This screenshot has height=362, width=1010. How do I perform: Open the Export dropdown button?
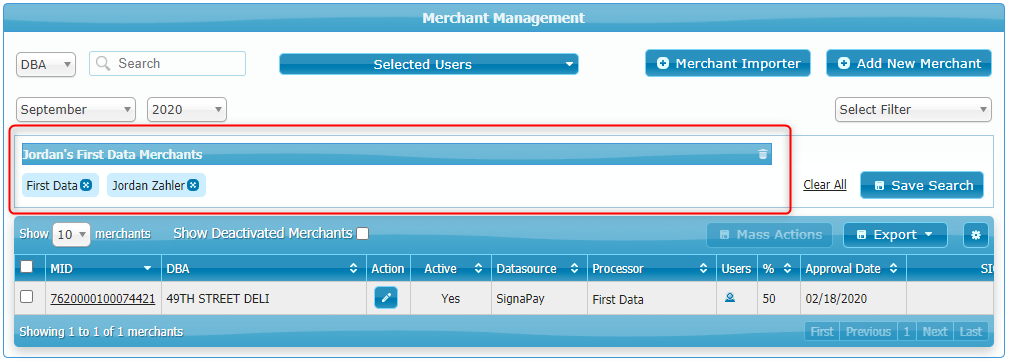point(895,235)
